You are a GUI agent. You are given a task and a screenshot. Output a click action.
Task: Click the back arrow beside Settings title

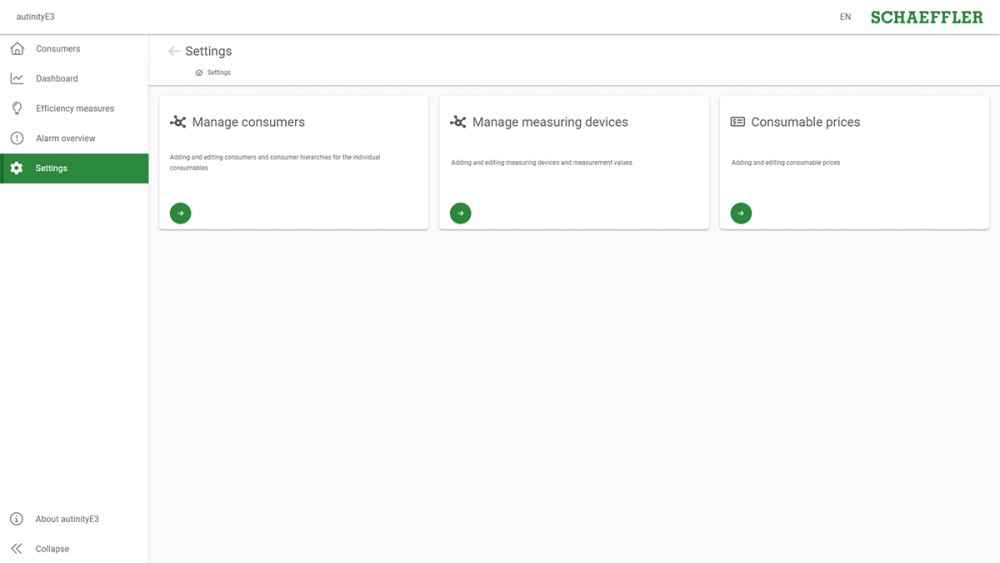(174, 51)
